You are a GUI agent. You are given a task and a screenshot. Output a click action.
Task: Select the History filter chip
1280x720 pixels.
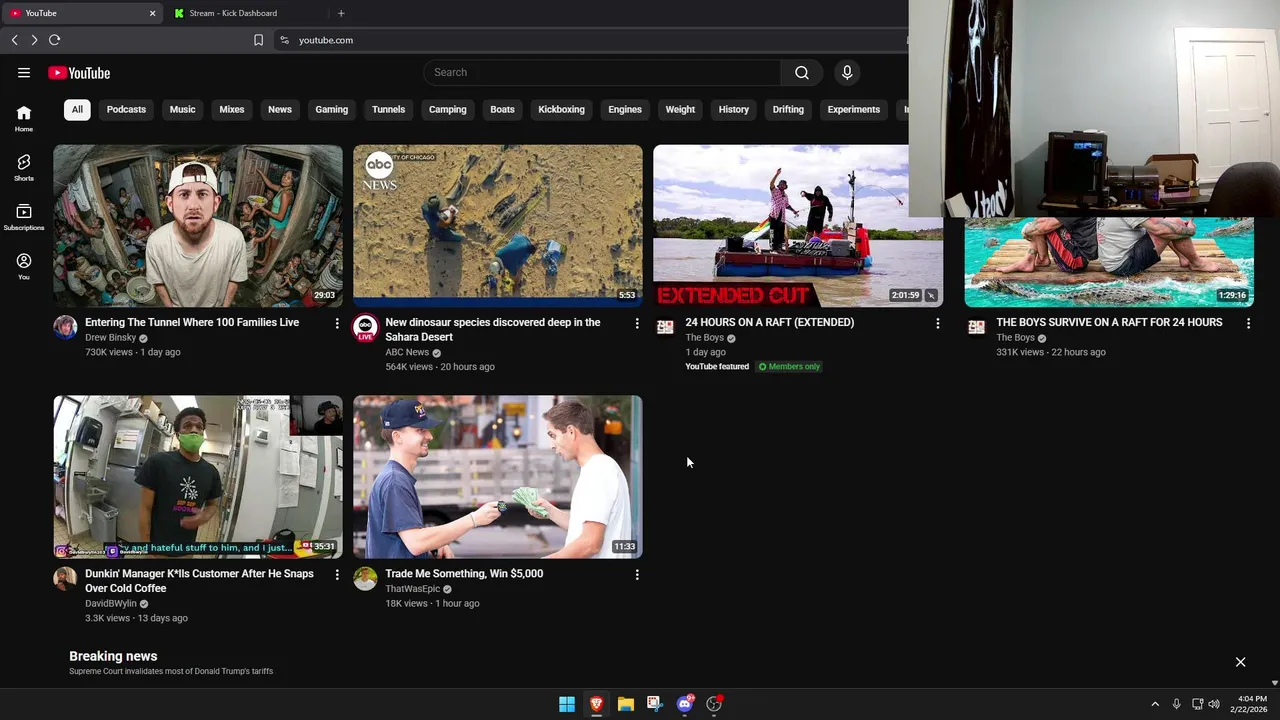point(734,109)
